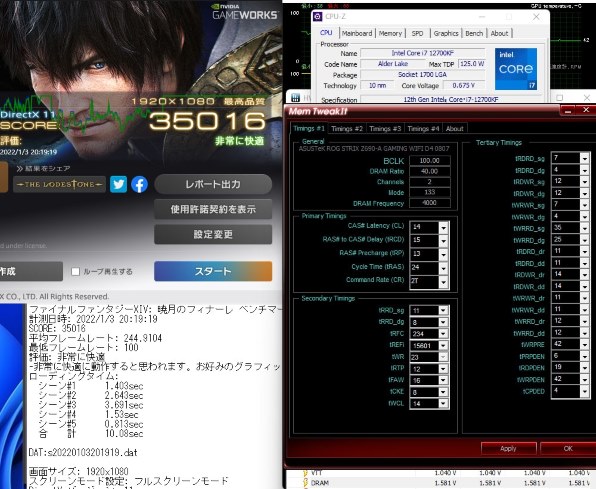Start benchmark with スタート button
Image resolution: width=596 pixels, height=489 pixels.
[x=213, y=271]
